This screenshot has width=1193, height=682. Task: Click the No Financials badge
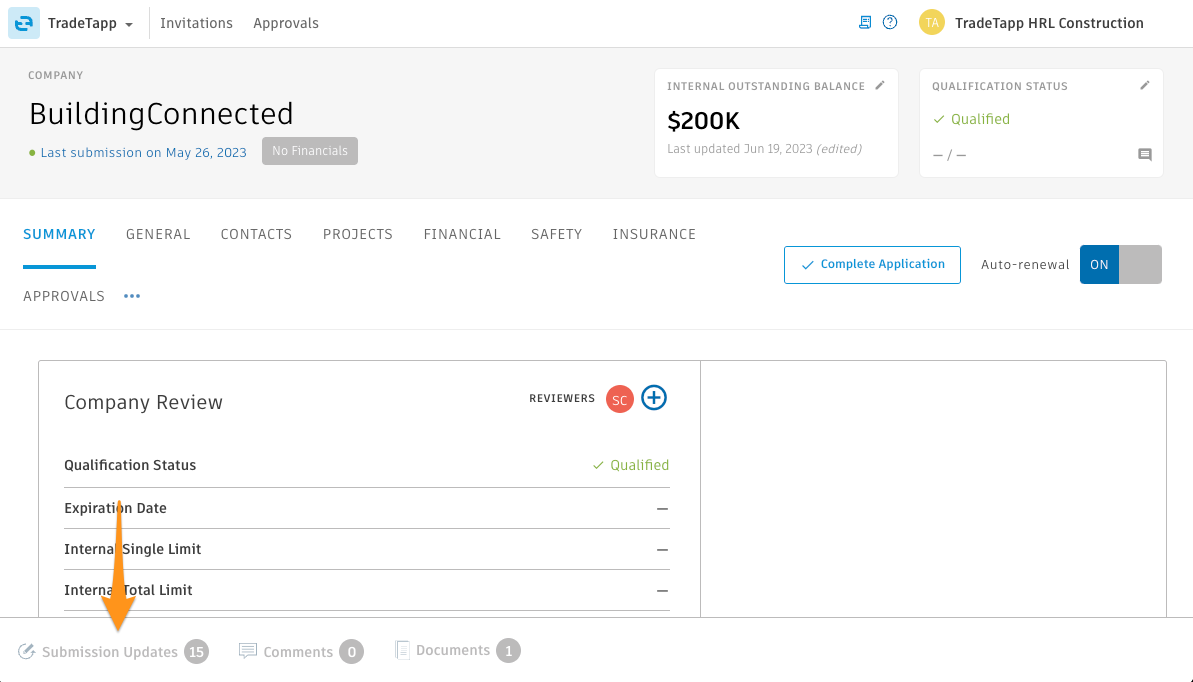310,151
